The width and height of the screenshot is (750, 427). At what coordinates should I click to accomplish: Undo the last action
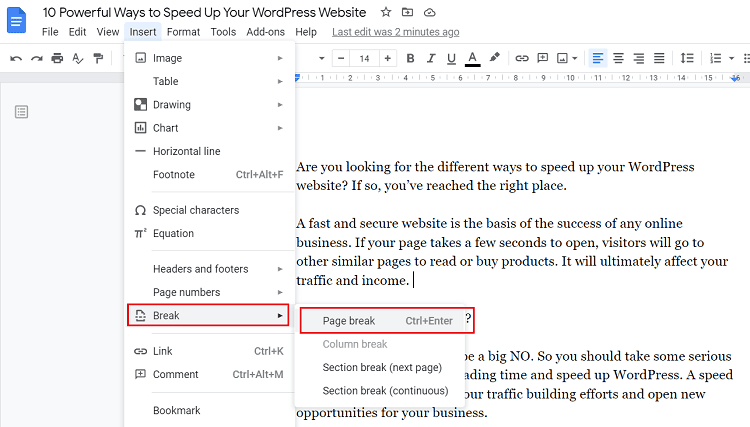16,58
